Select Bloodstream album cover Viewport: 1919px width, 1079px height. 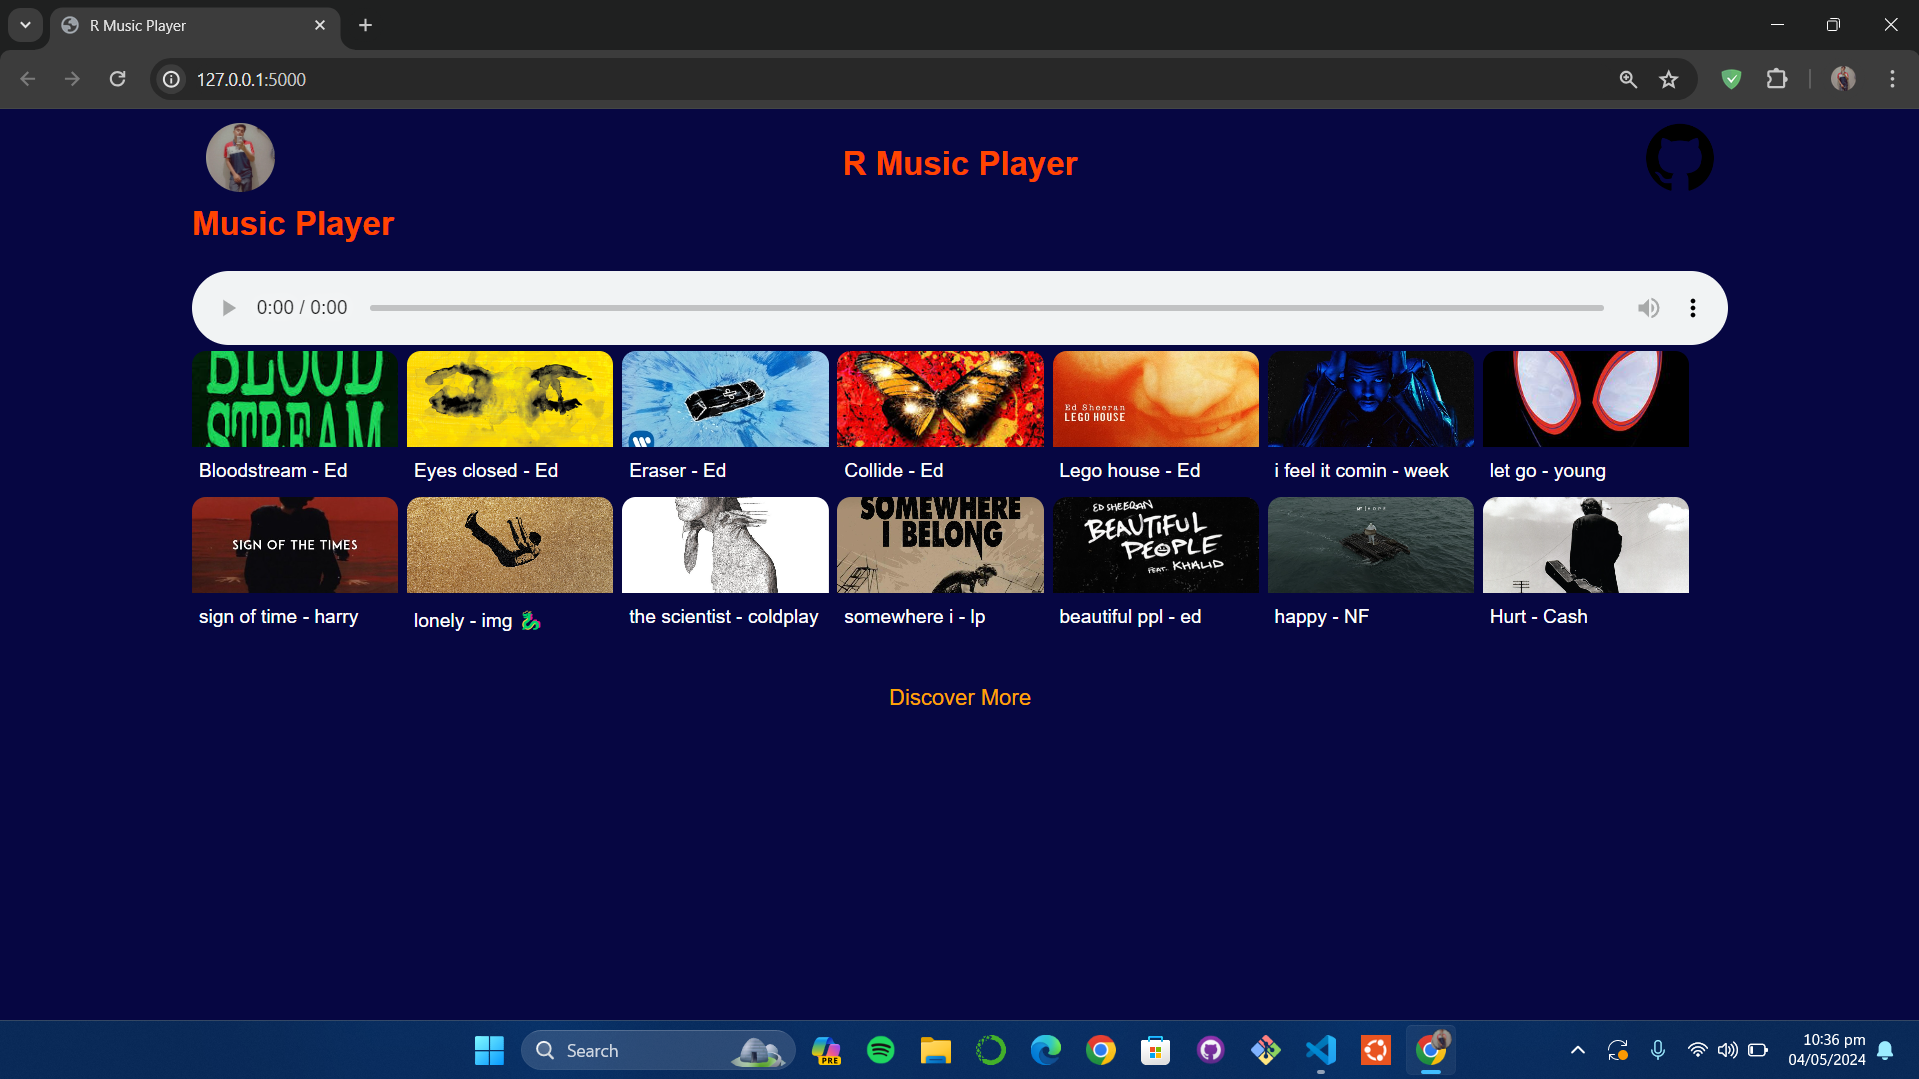(295, 399)
